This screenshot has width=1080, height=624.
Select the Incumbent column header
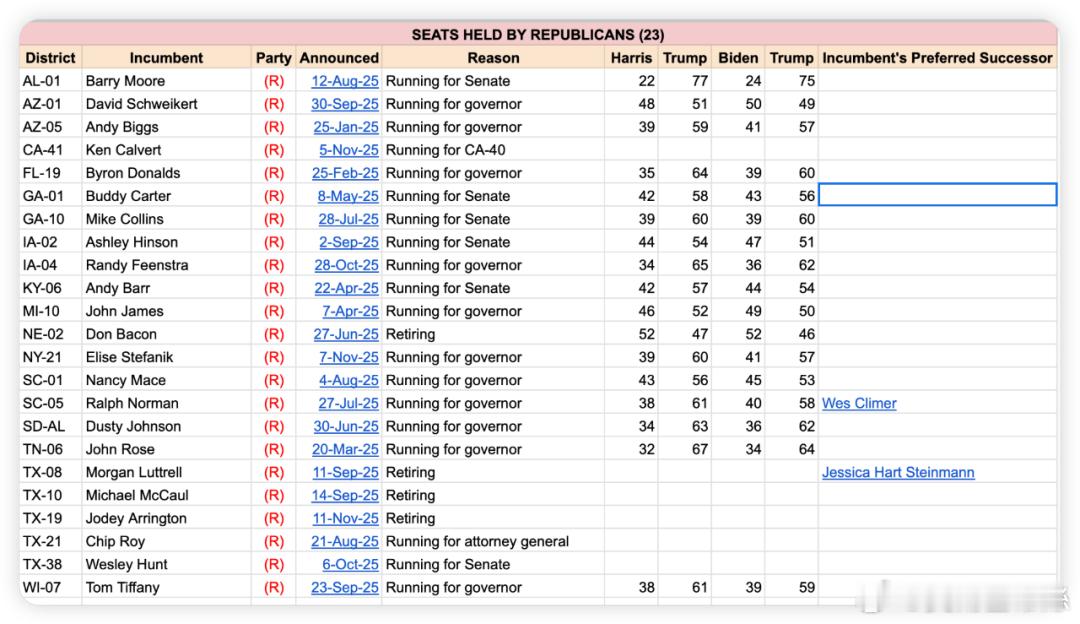click(166, 58)
